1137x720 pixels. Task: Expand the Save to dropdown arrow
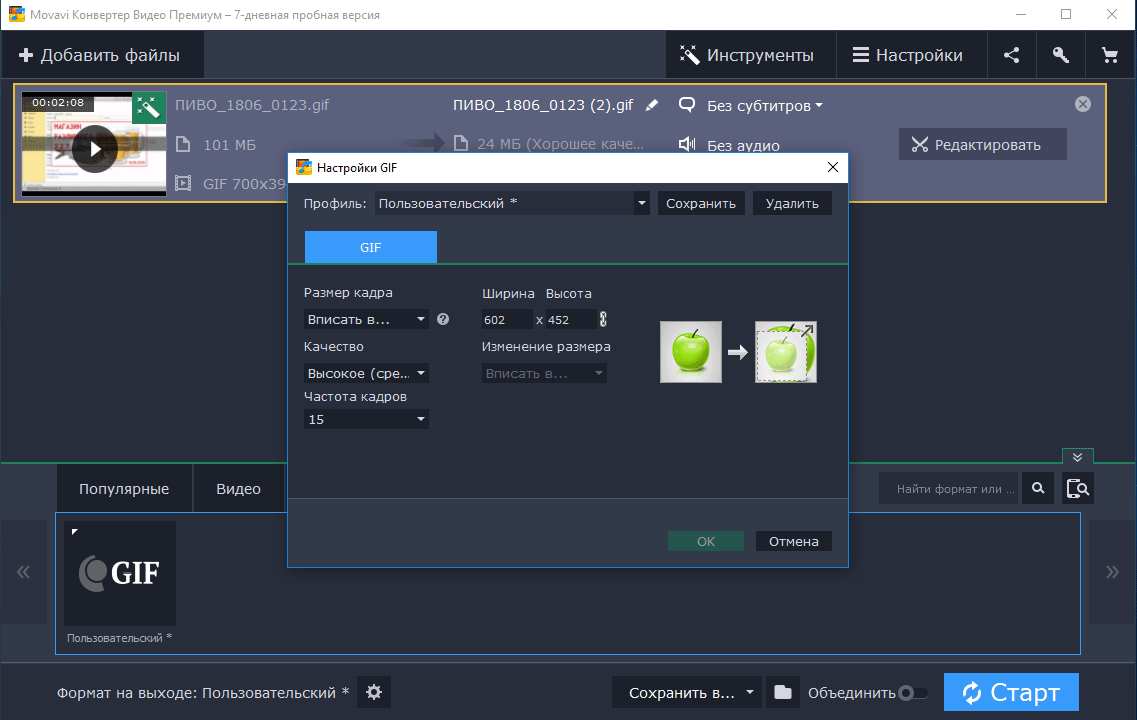pyautogui.click(x=750, y=692)
